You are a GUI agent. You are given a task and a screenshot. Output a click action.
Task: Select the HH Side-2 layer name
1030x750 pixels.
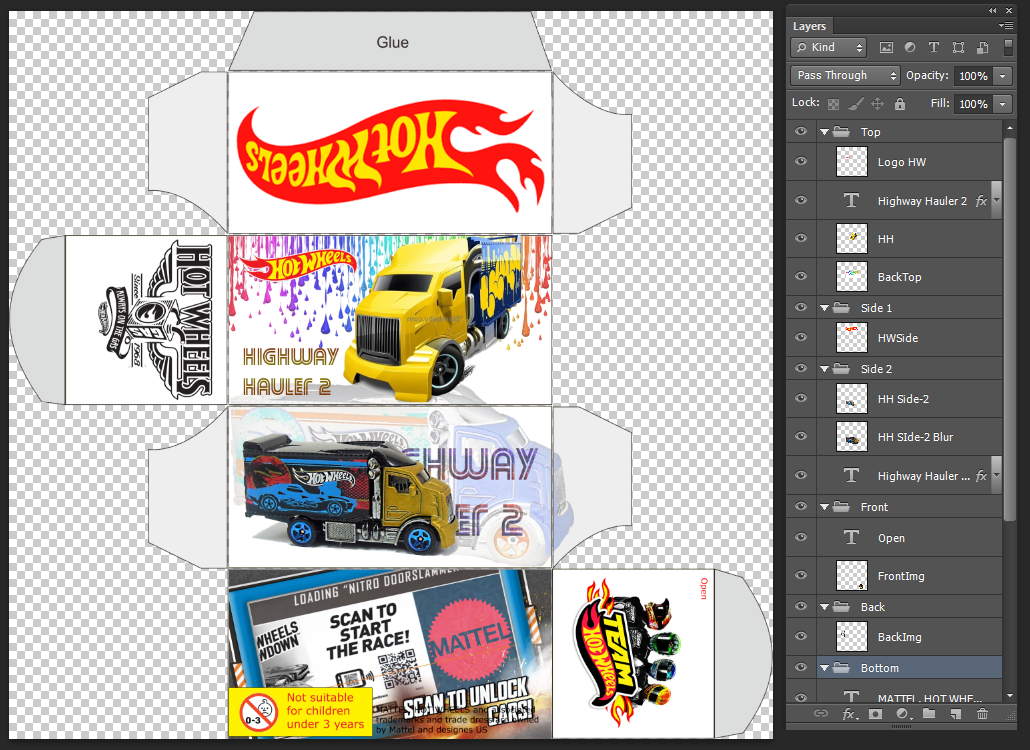[x=903, y=399]
